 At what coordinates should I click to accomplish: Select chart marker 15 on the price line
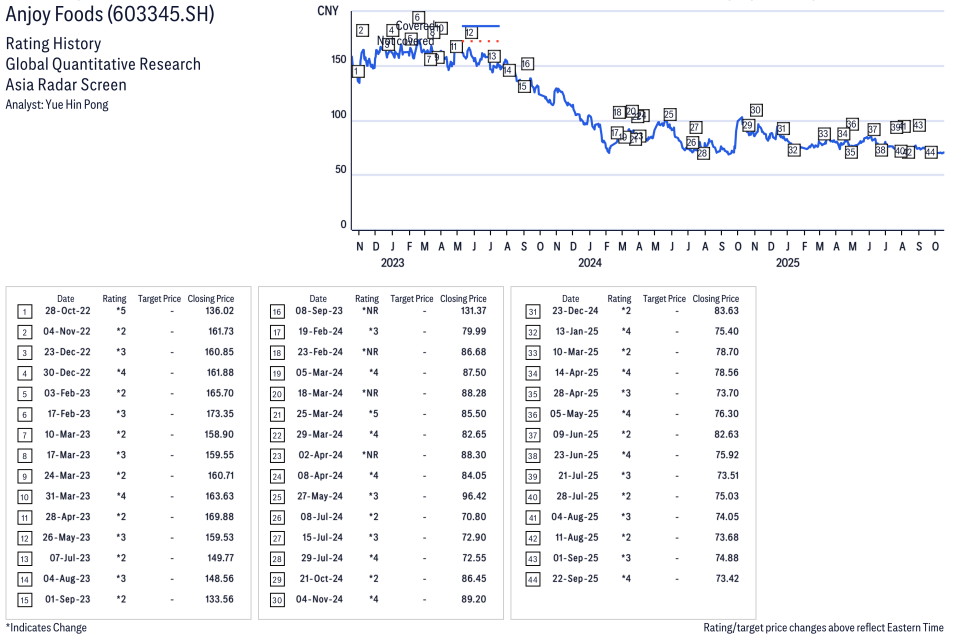(x=523, y=87)
